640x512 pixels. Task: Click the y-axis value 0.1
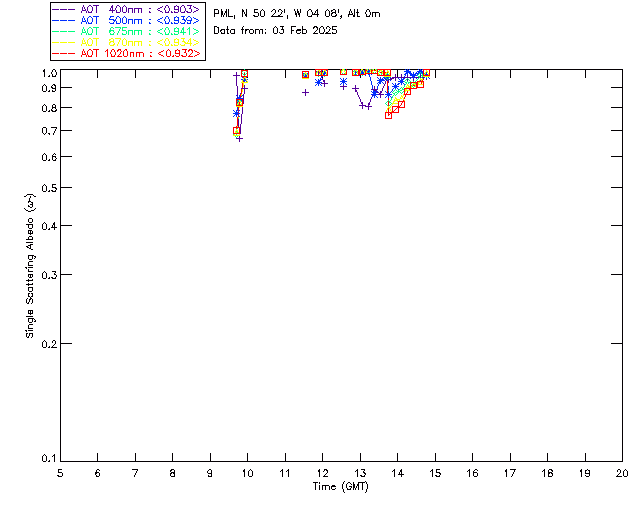(49, 459)
